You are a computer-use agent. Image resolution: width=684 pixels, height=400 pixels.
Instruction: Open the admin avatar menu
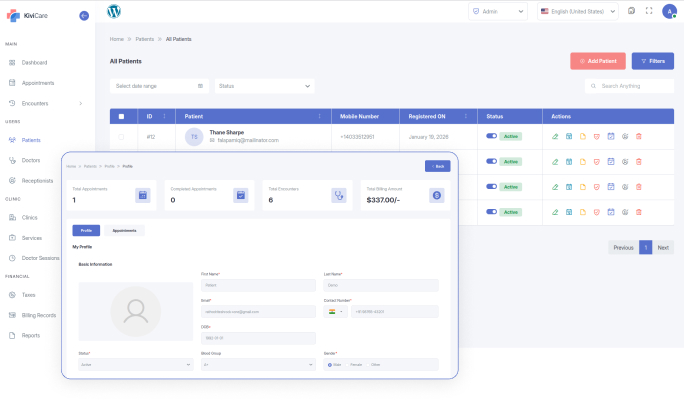click(x=669, y=11)
